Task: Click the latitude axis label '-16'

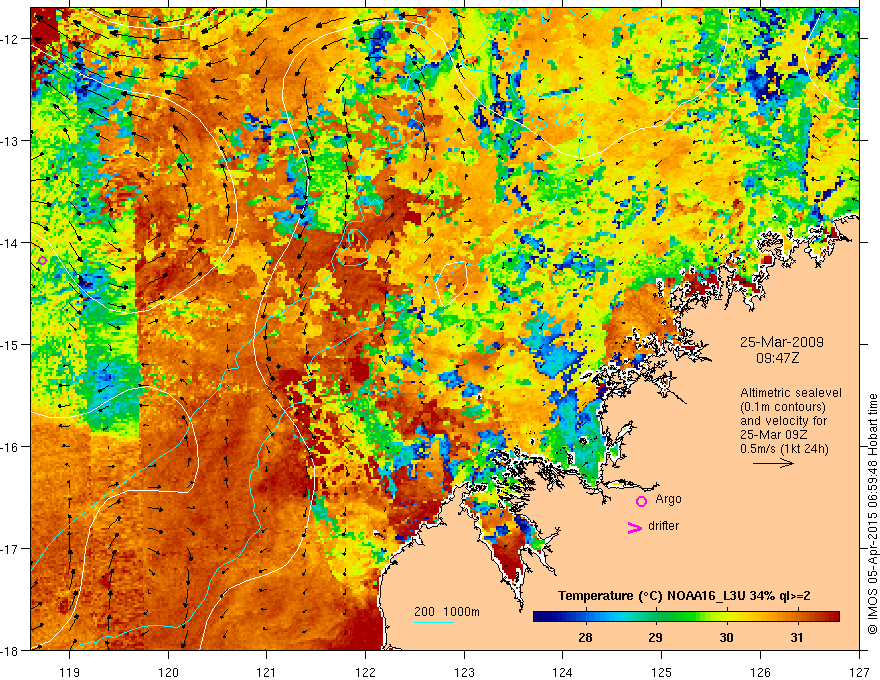Action: coord(11,447)
